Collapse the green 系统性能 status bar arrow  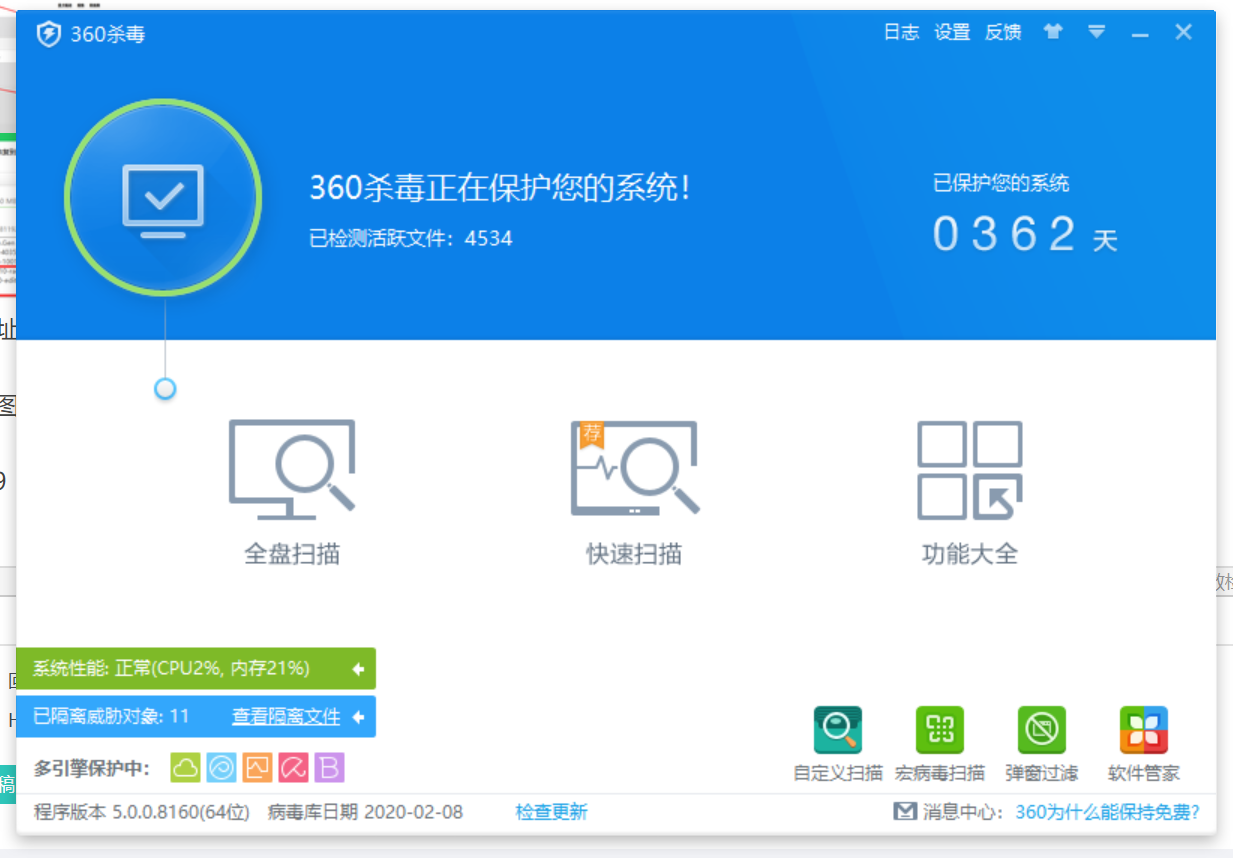click(x=358, y=669)
